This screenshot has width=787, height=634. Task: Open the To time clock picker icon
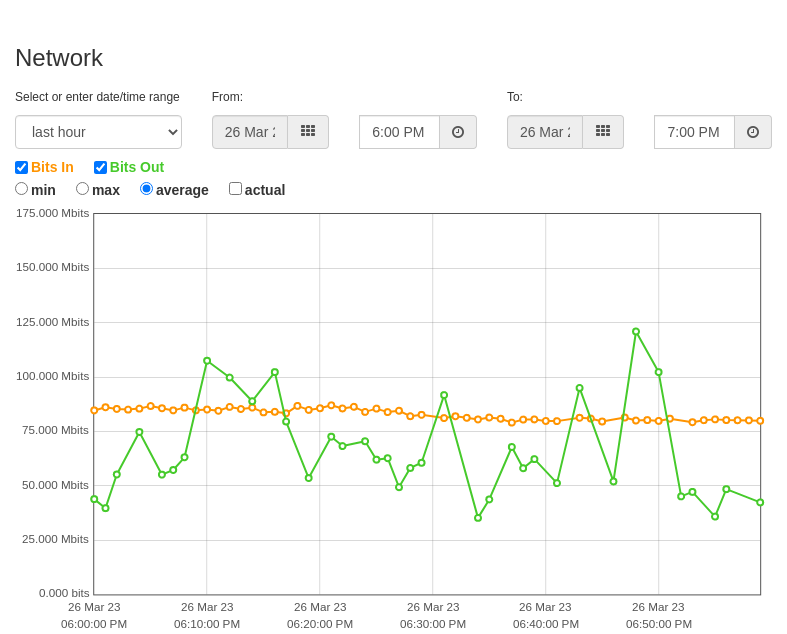click(x=753, y=132)
